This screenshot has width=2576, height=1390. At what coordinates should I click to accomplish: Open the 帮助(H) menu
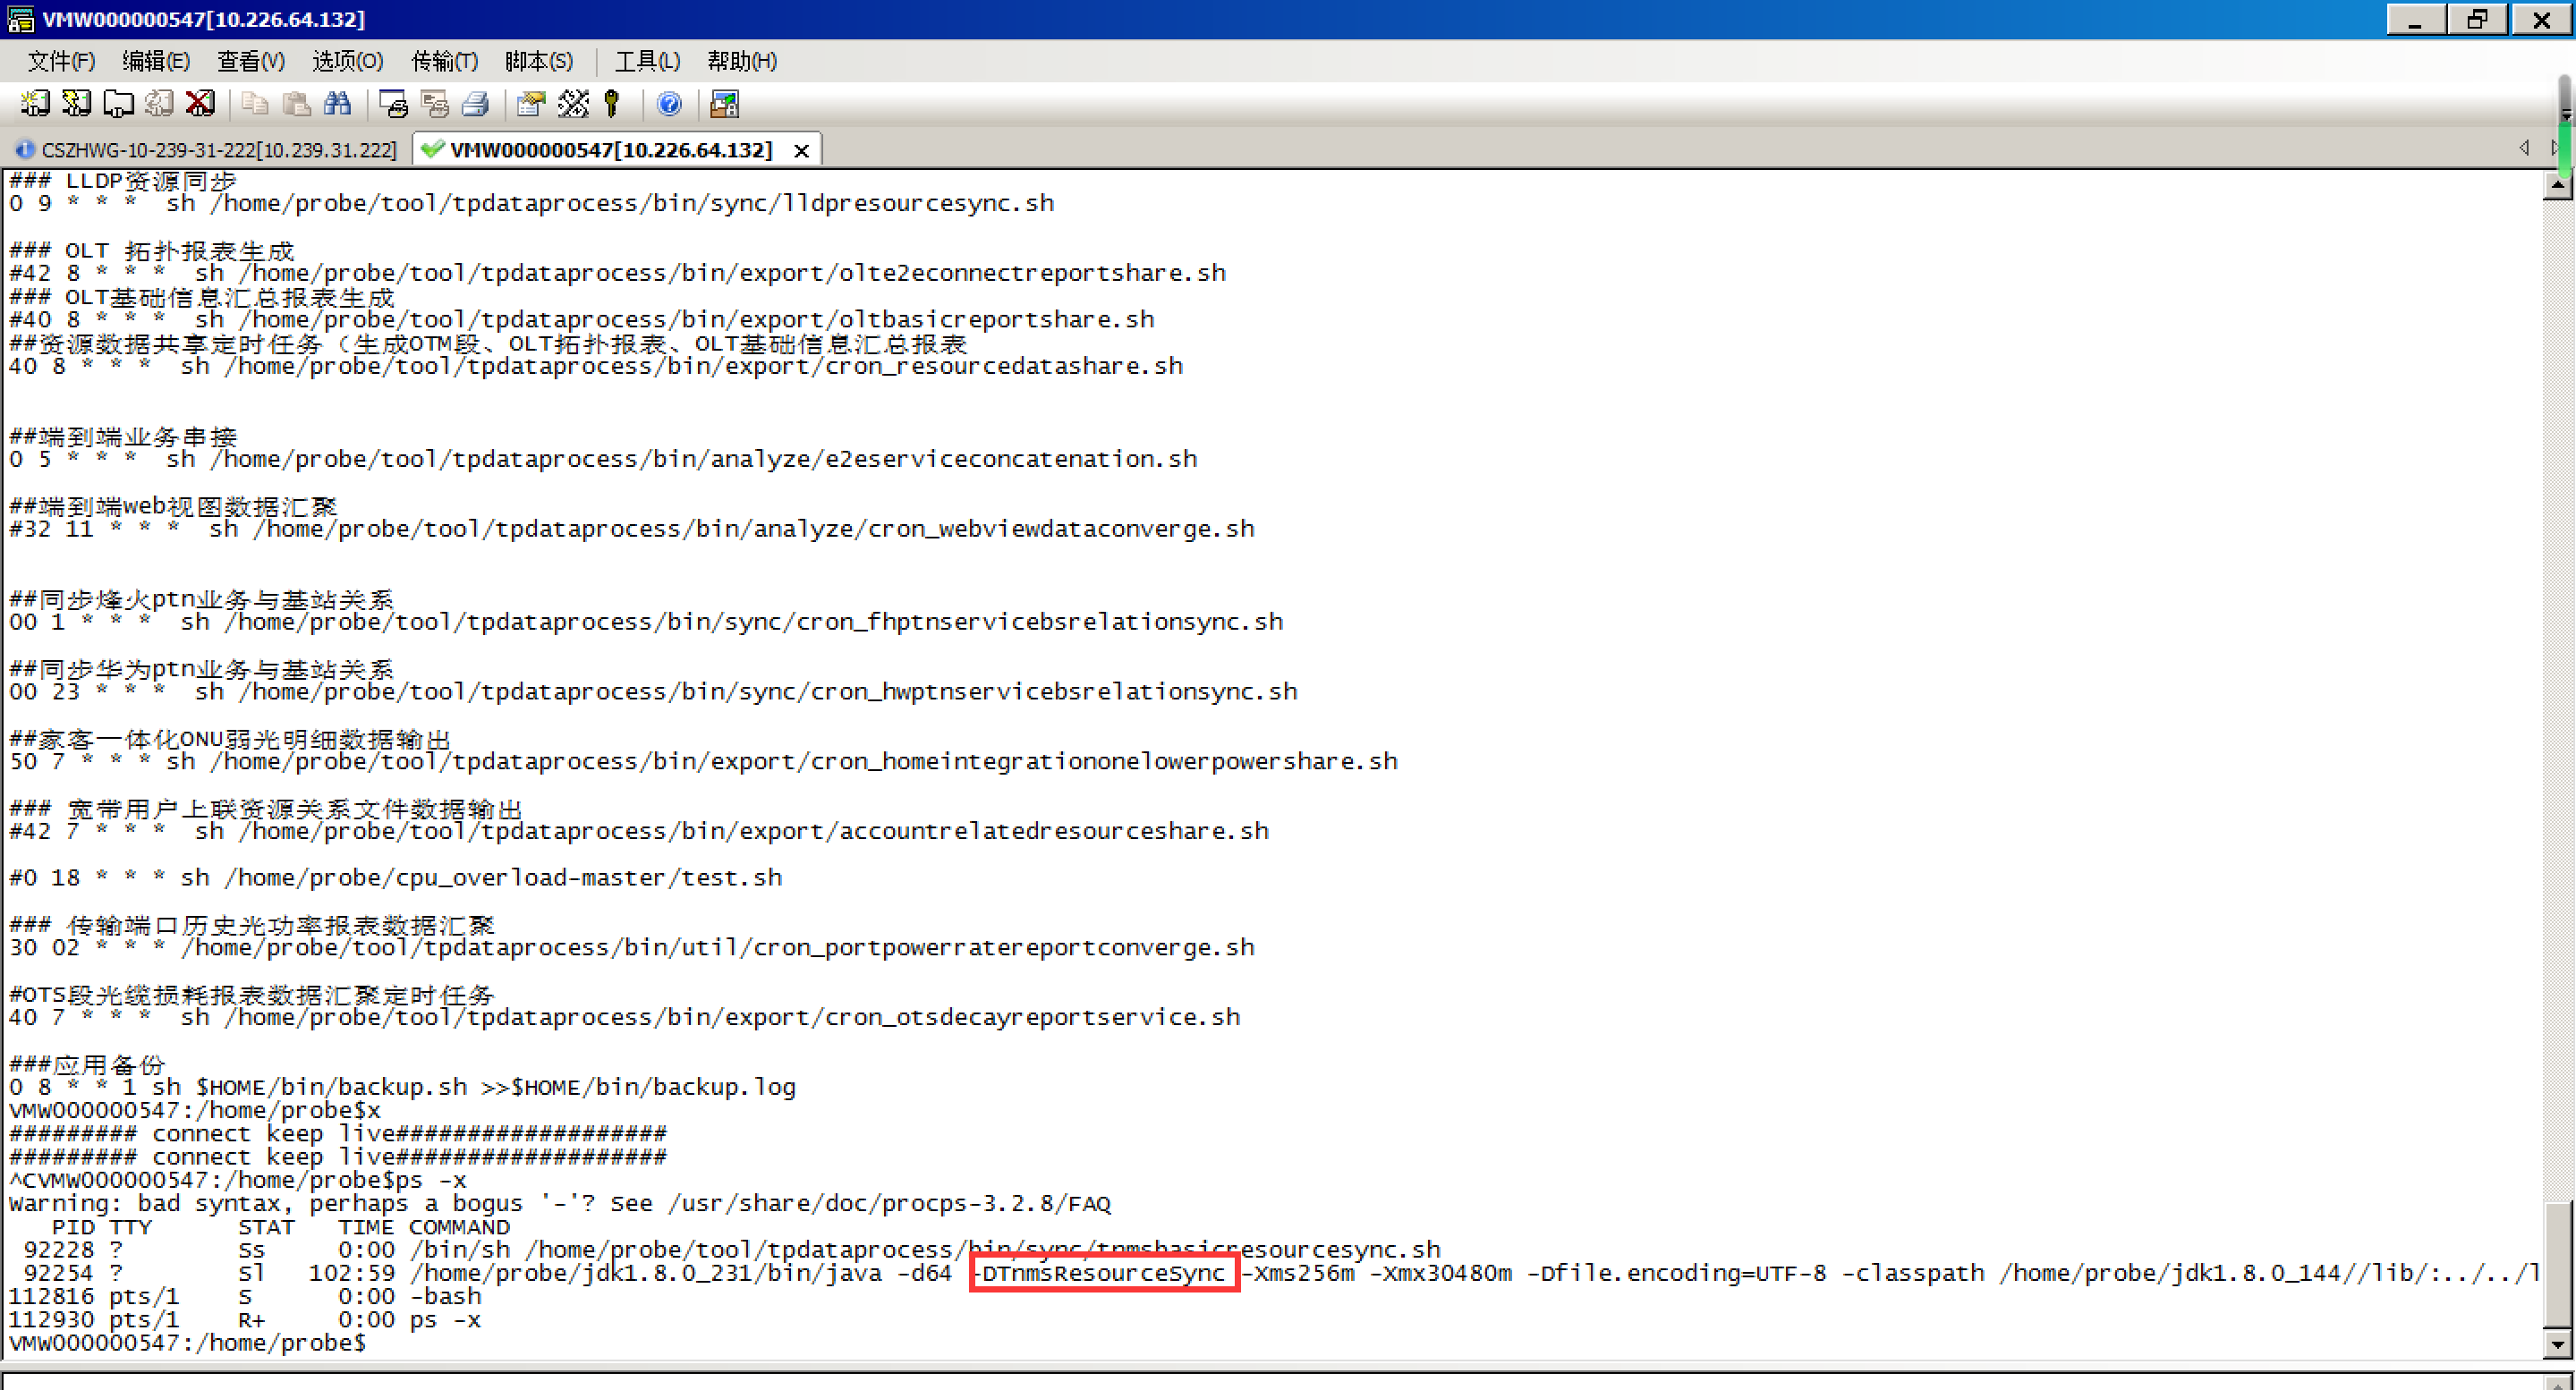point(741,61)
